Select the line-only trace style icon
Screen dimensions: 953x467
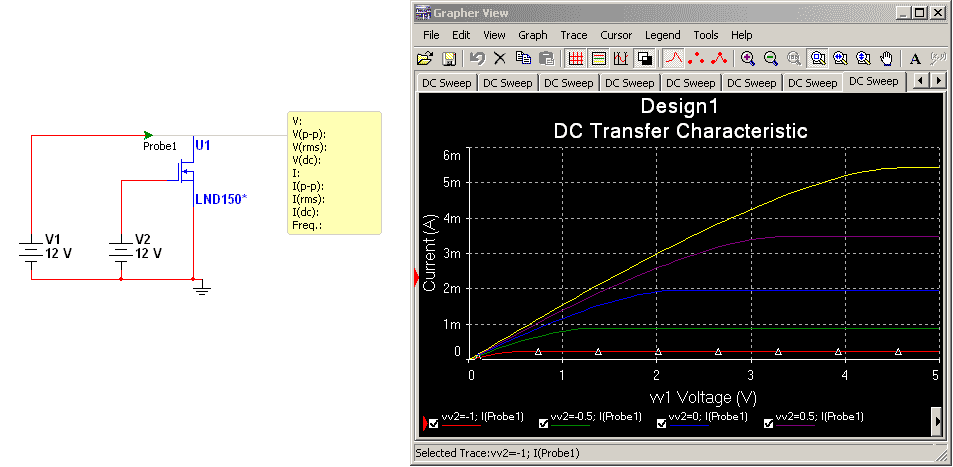673,58
